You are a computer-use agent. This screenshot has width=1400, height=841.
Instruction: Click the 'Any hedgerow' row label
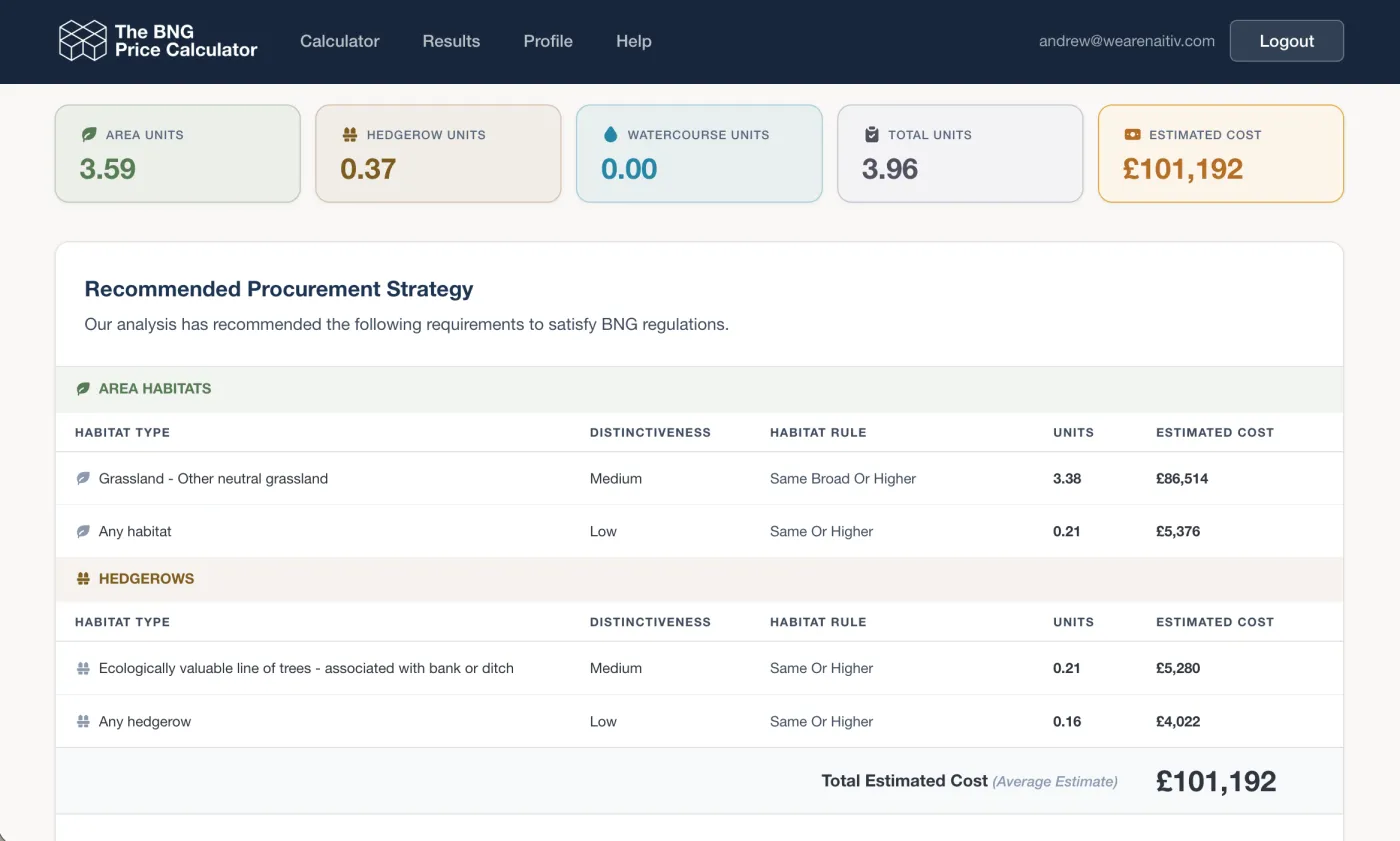pyautogui.click(x=145, y=722)
